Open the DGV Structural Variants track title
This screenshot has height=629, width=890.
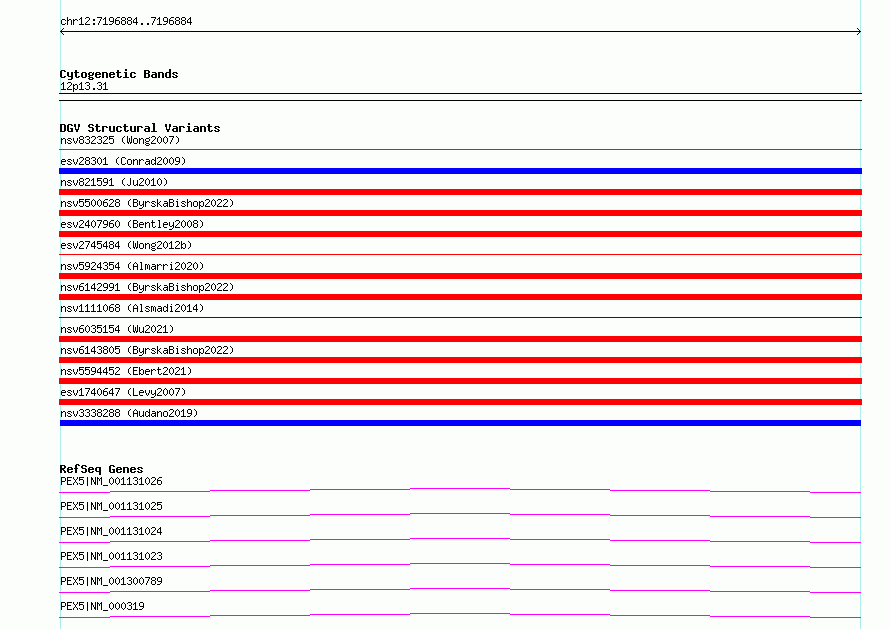(140, 128)
